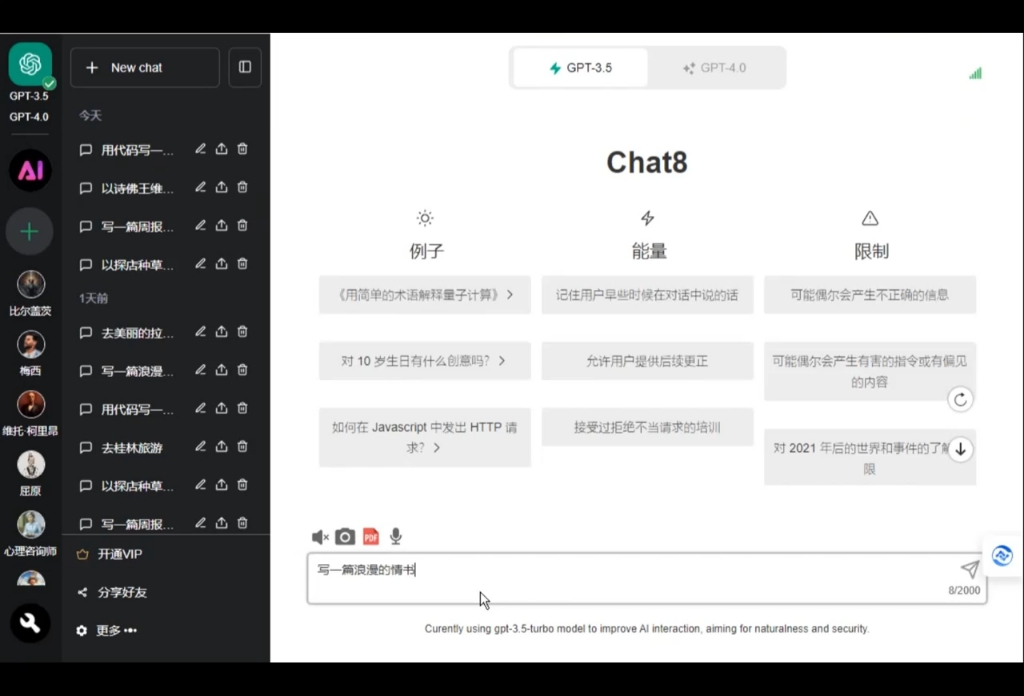The width and height of the screenshot is (1024, 696).
Task: Open the 去美丽的拉 conversation
Action: [x=136, y=333]
